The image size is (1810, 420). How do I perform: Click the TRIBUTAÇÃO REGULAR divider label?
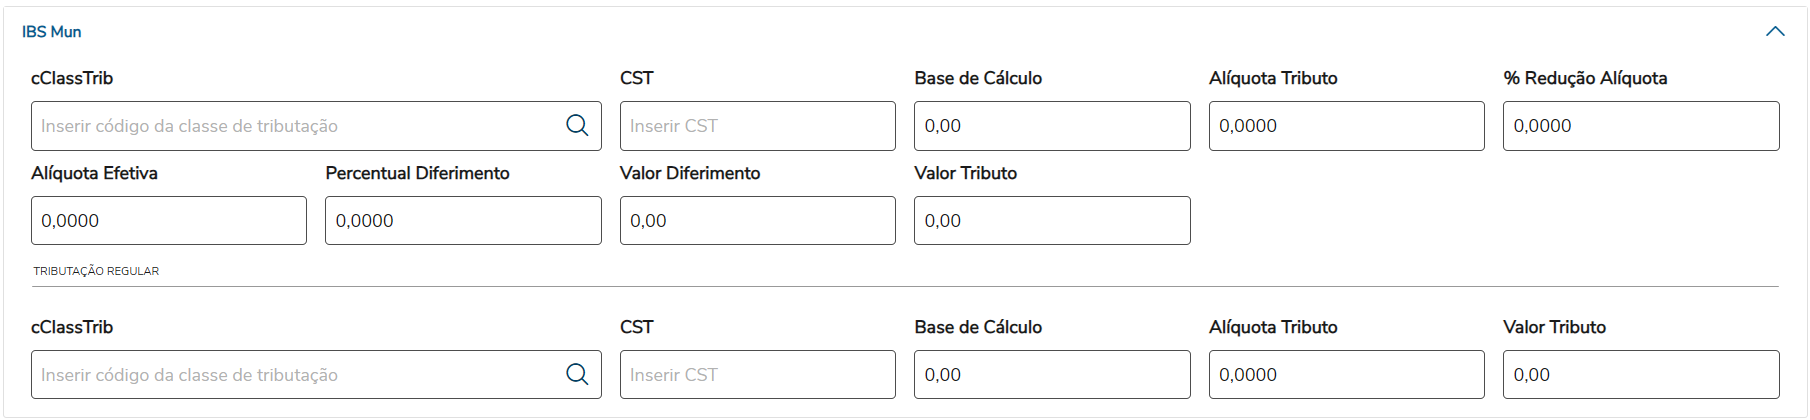96,271
